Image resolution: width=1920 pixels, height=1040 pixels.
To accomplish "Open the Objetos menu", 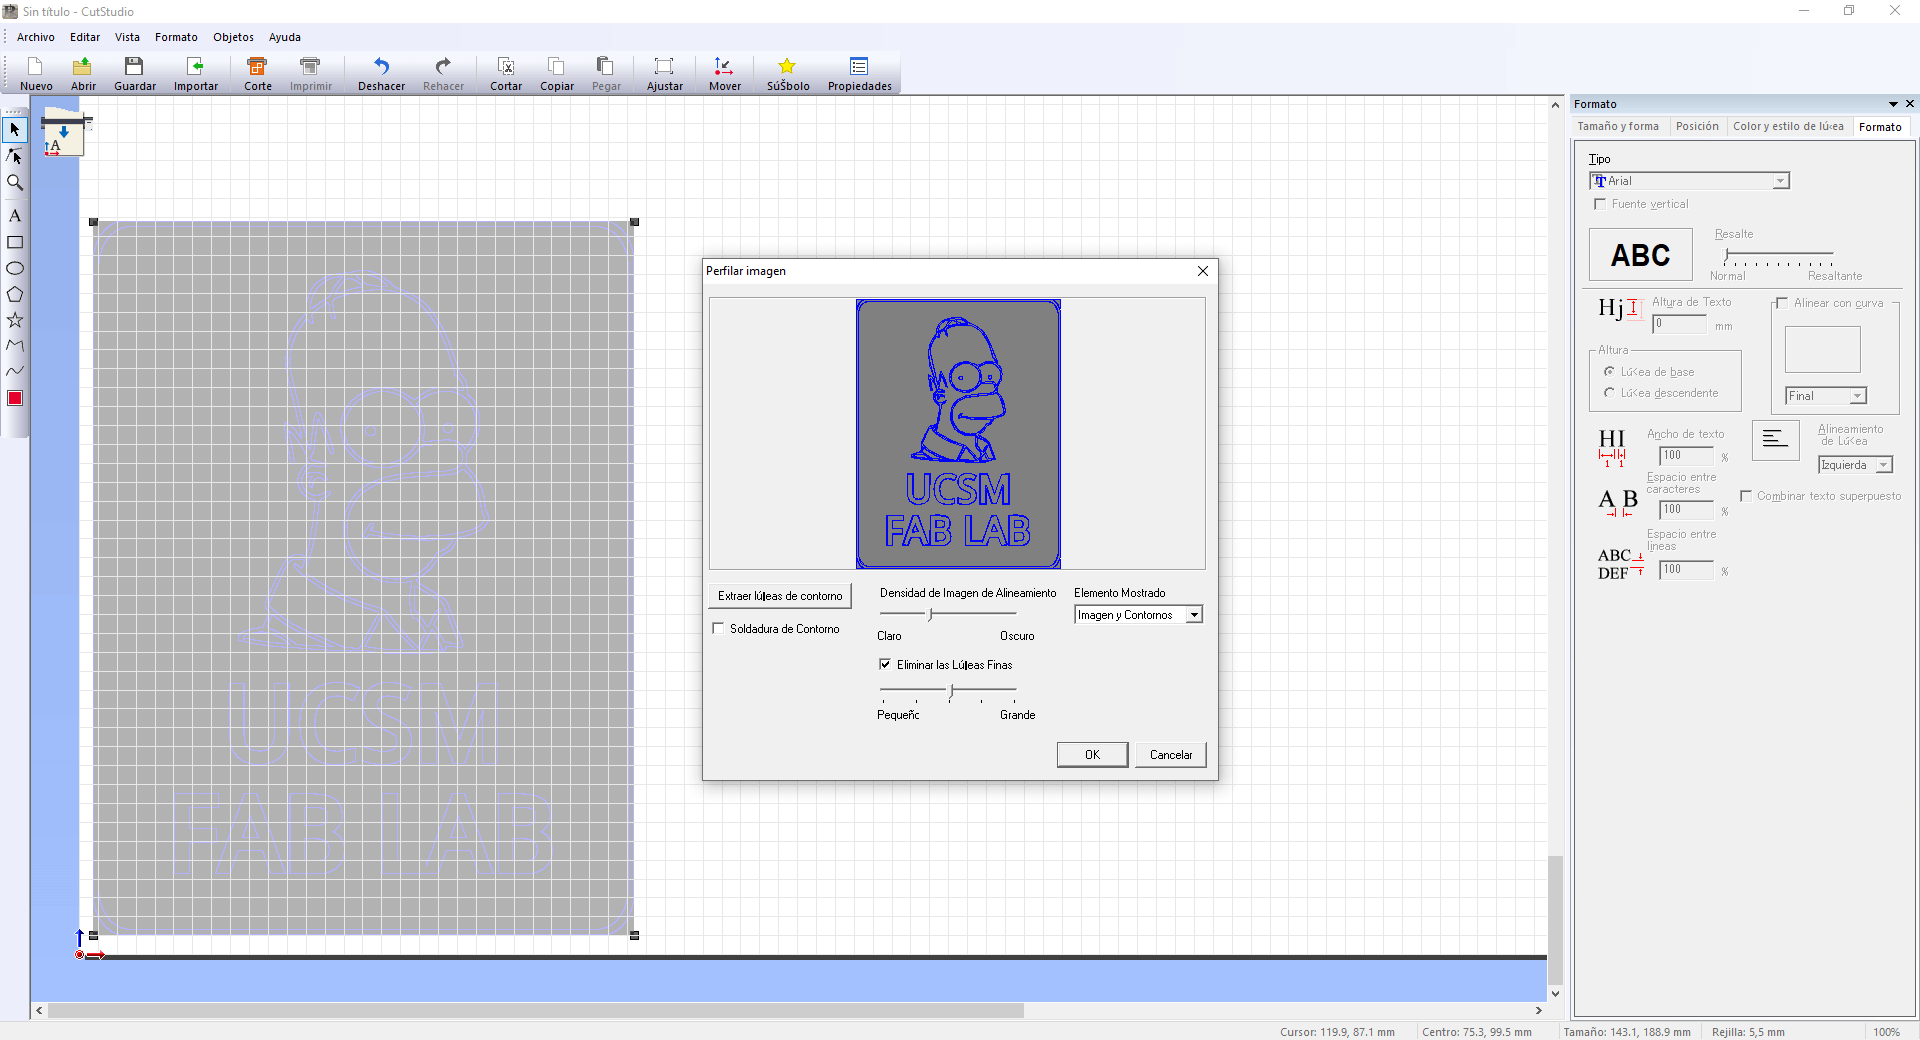I will [233, 37].
